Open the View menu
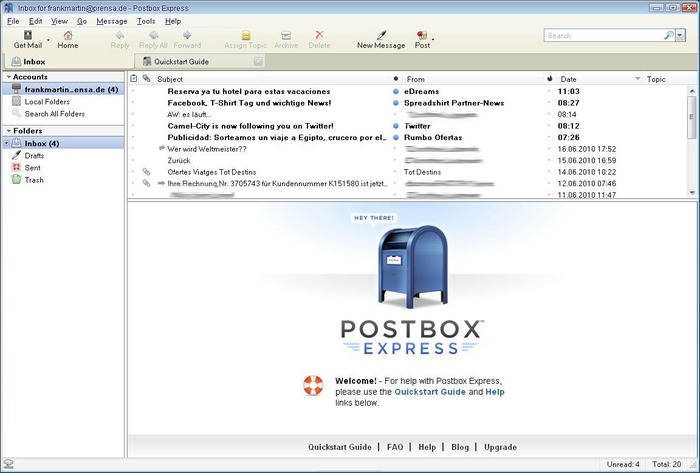The height and width of the screenshot is (473, 700). pyautogui.click(x=59, y=21)
